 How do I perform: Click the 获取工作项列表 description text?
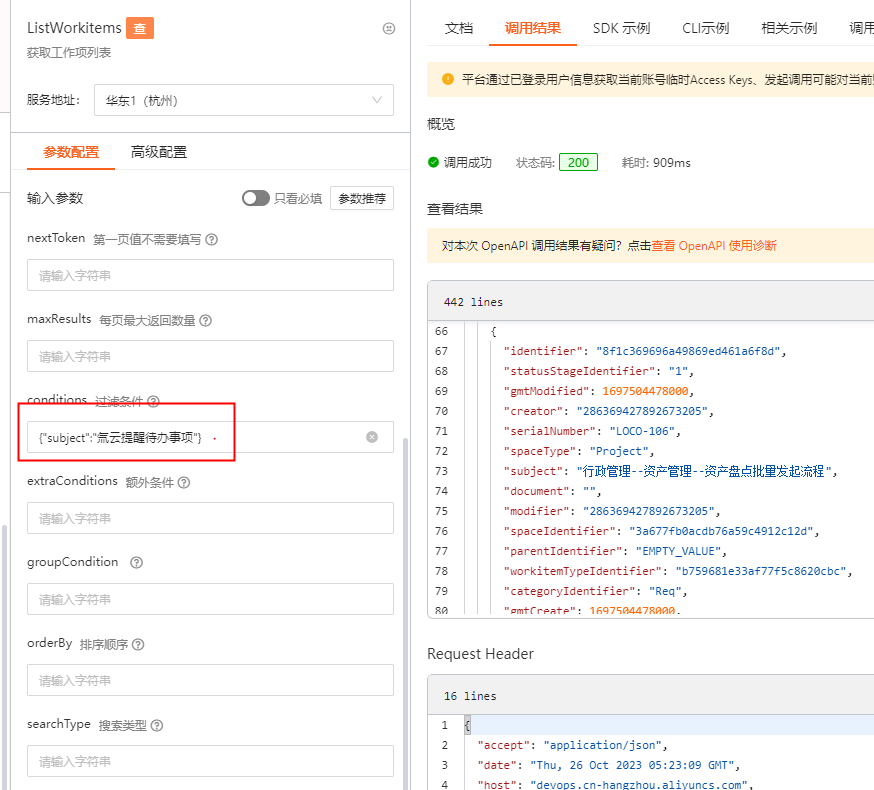click(69, 52)
